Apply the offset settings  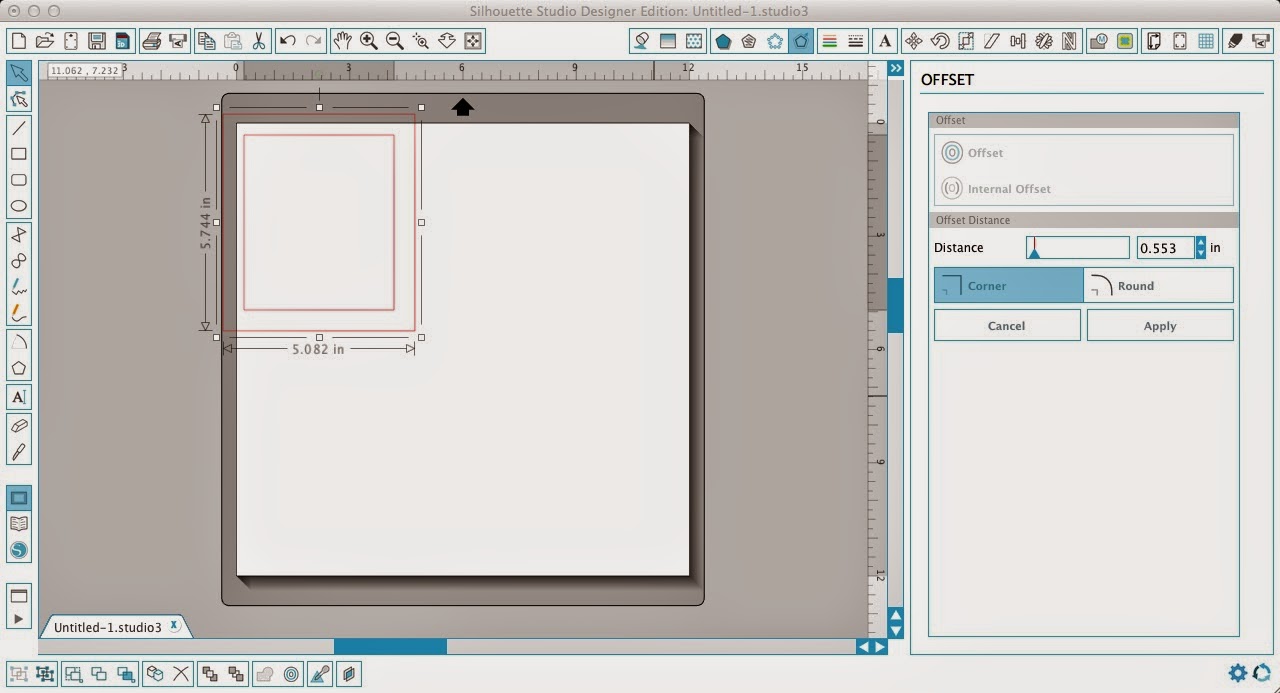[1159, 325]
